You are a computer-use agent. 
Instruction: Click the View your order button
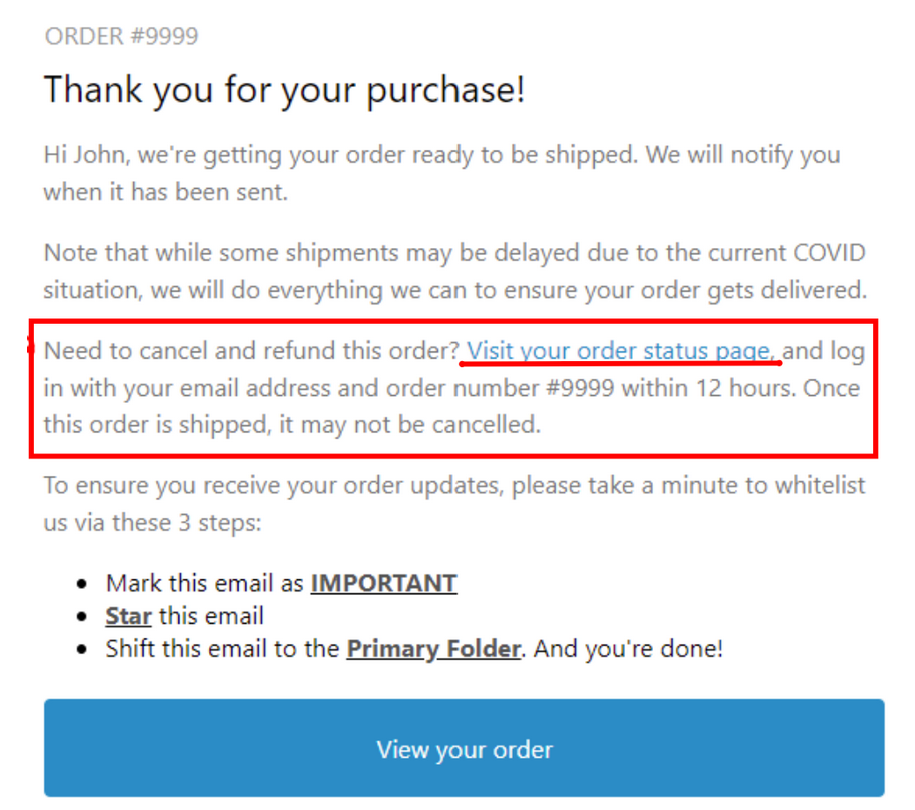(x=464, y=748)
